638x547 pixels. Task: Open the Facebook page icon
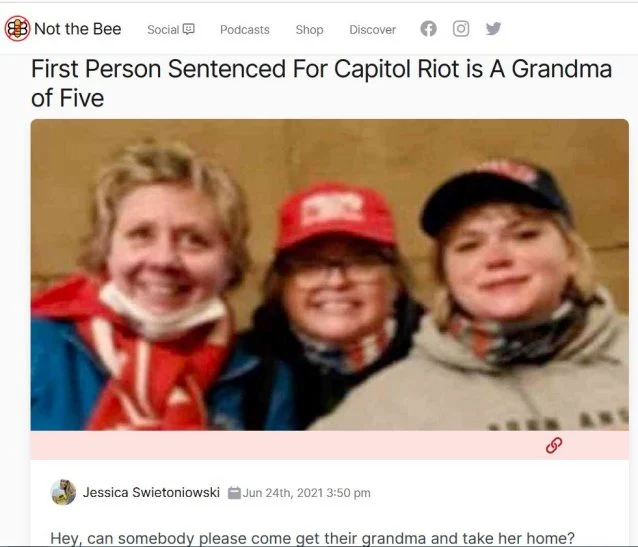(428, 28)
